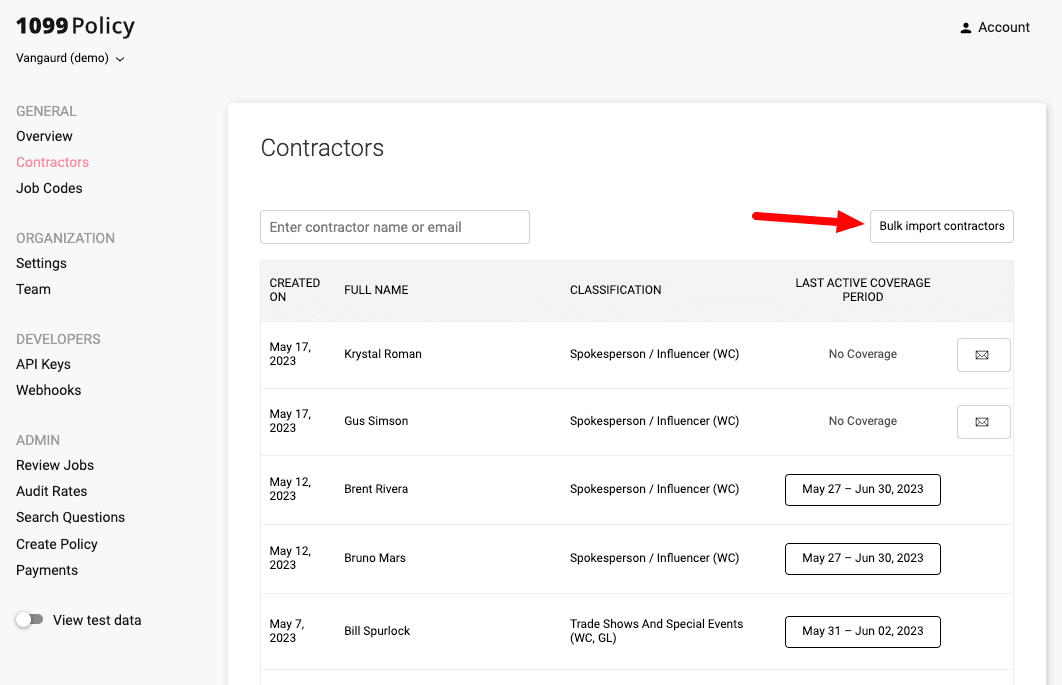Go to Create Policy

tap(56, 544)
